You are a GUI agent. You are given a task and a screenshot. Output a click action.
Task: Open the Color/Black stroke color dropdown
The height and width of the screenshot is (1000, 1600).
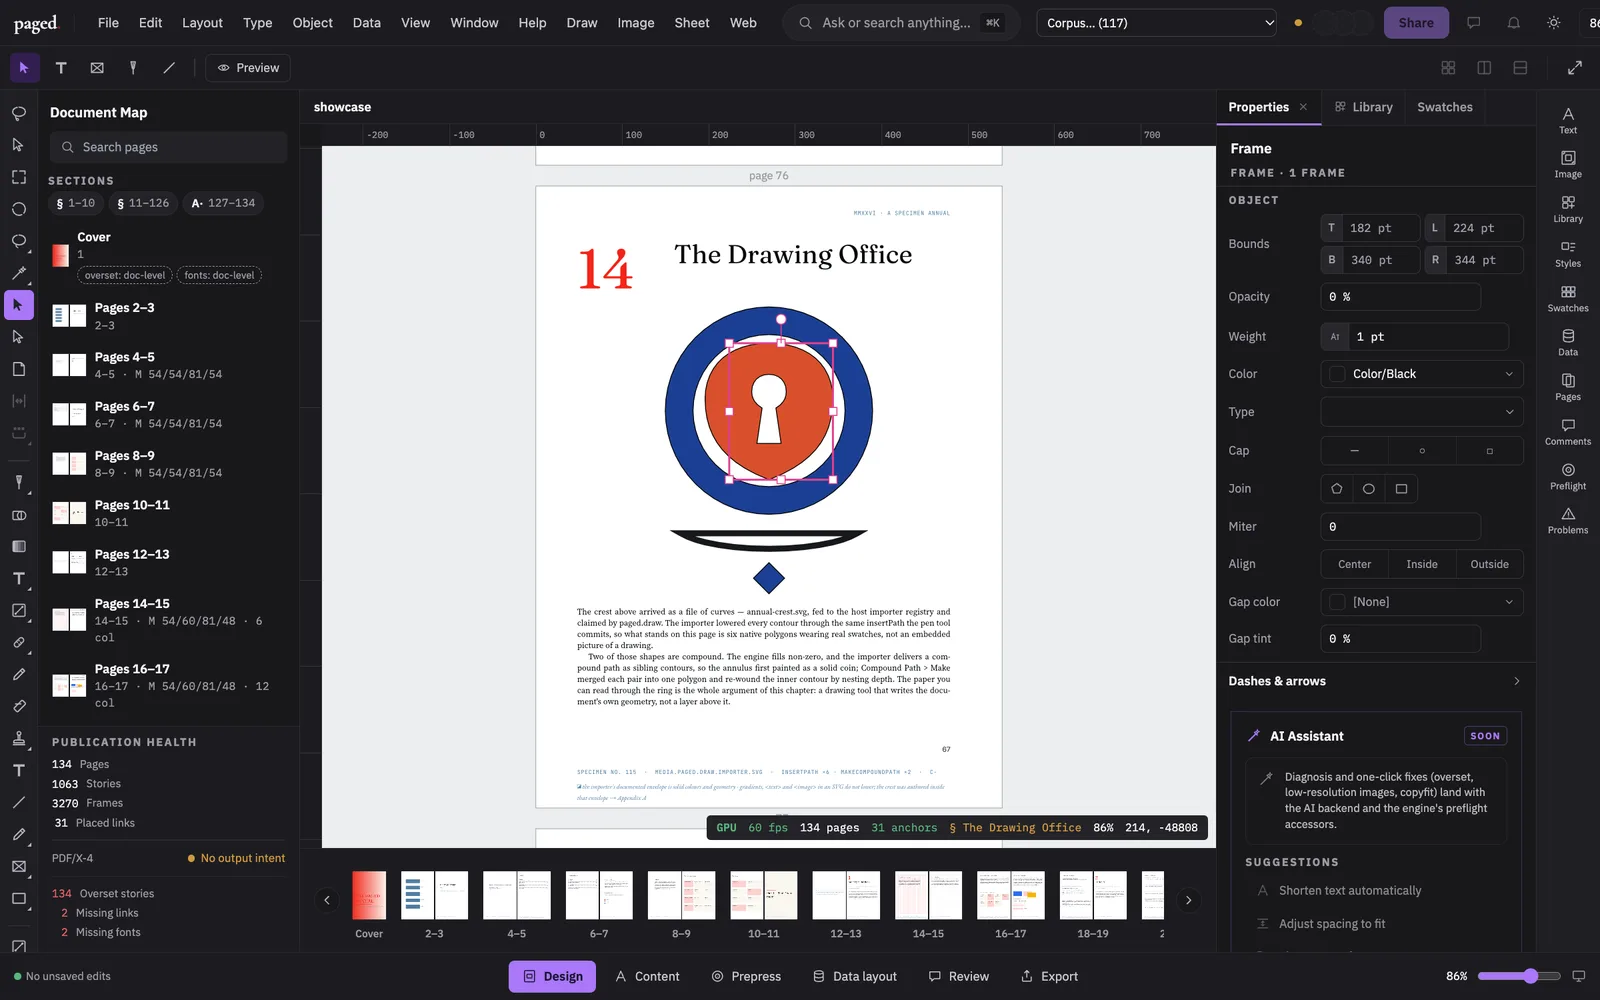1422,374
